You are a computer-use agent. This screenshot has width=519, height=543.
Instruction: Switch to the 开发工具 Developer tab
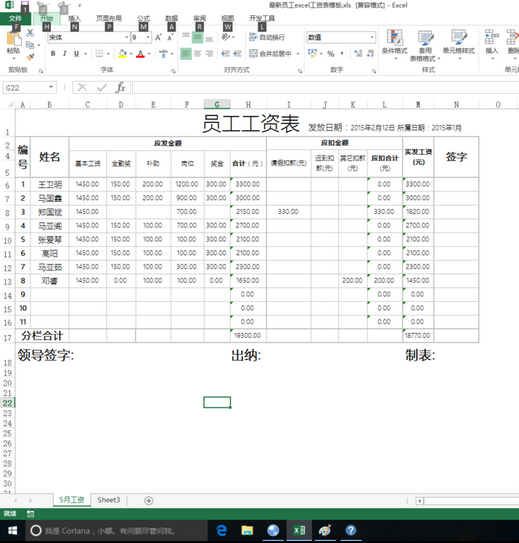(262, 18)
